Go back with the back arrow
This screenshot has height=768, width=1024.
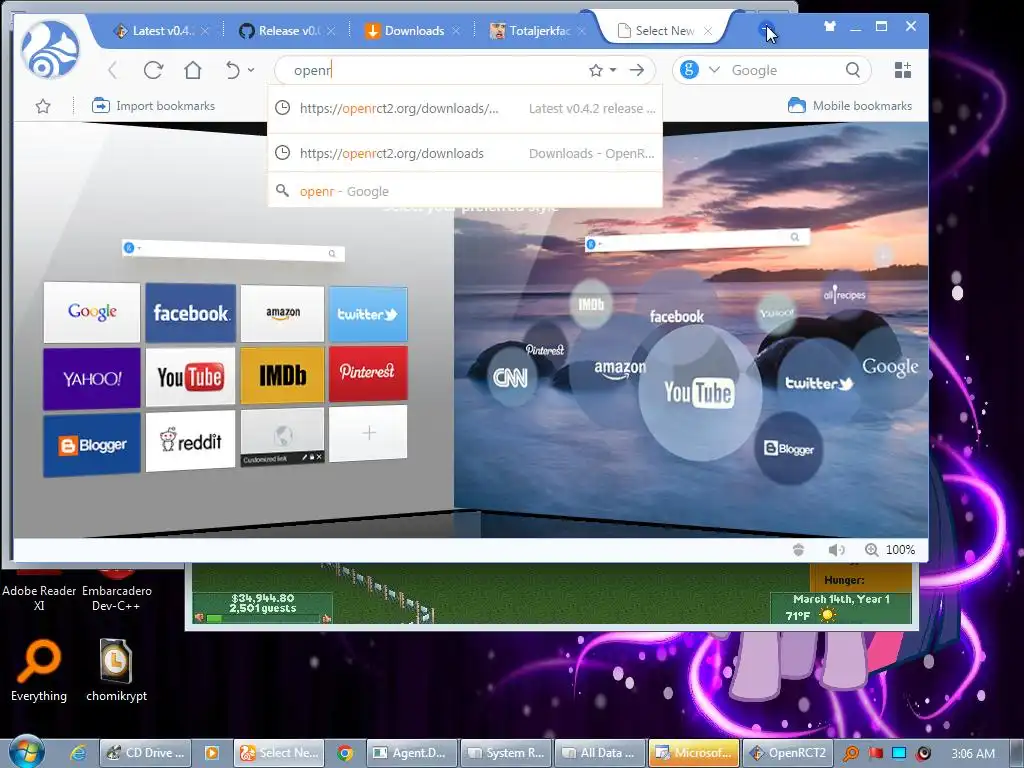[113, 71]
